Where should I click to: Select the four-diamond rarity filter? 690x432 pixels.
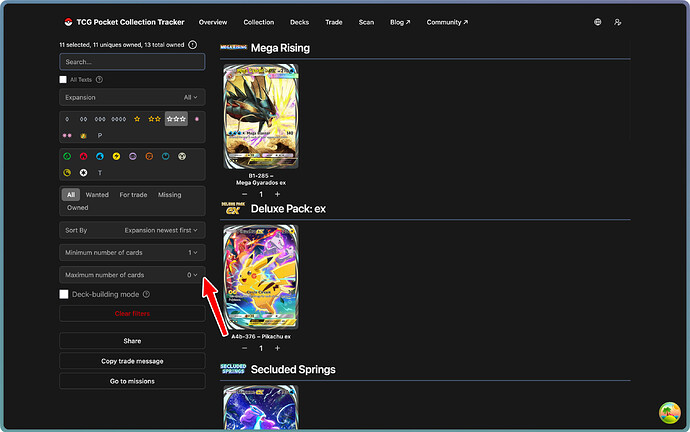pyautogui.click(x=118, y=119)
